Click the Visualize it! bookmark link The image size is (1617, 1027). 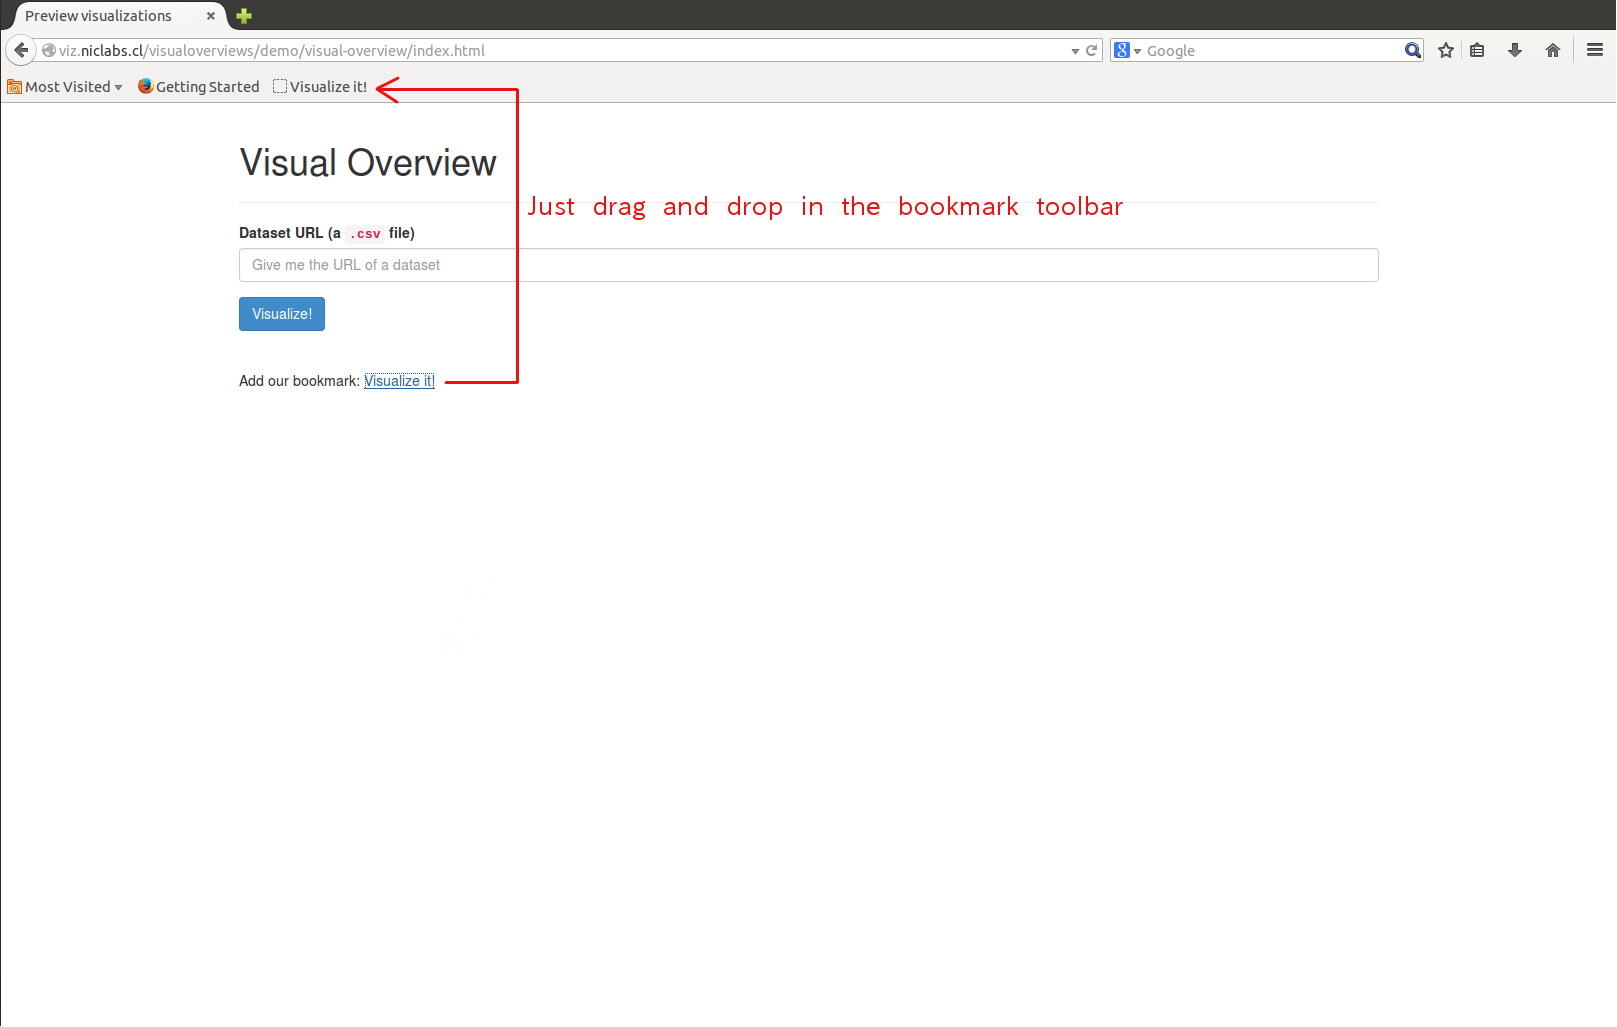click(x=399, y=381)
